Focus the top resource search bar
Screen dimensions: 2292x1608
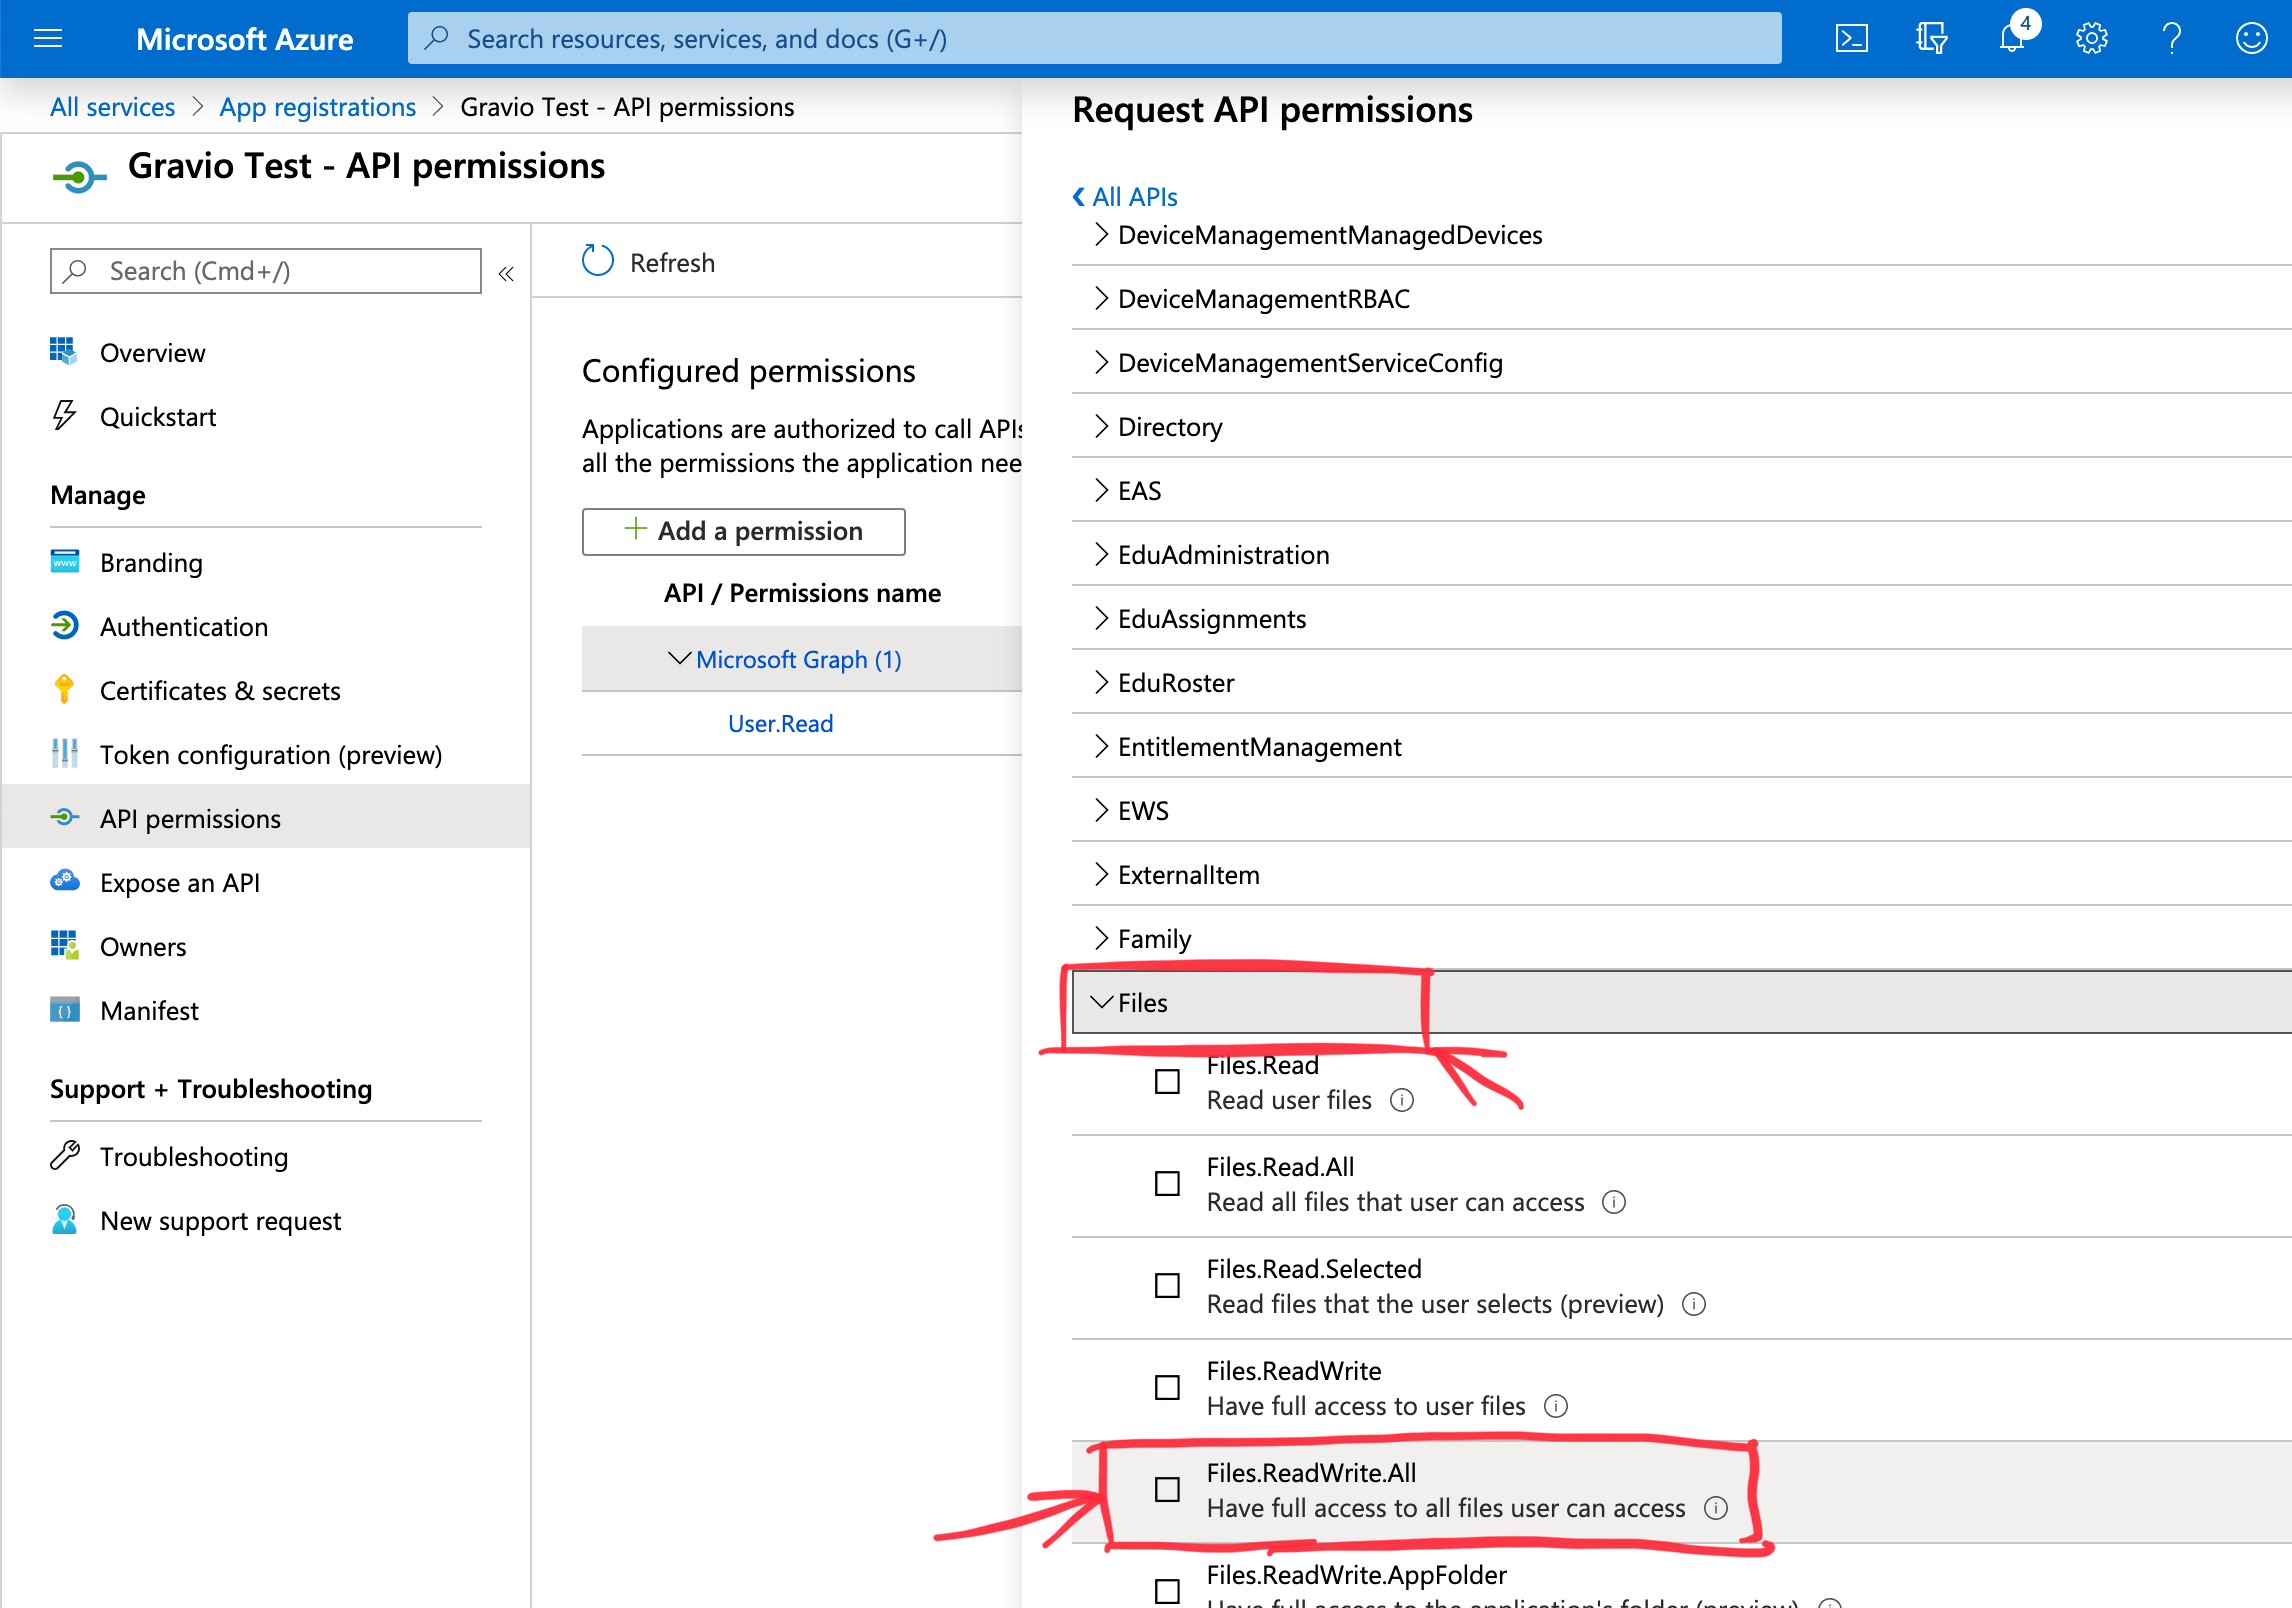coord(1095,39)
